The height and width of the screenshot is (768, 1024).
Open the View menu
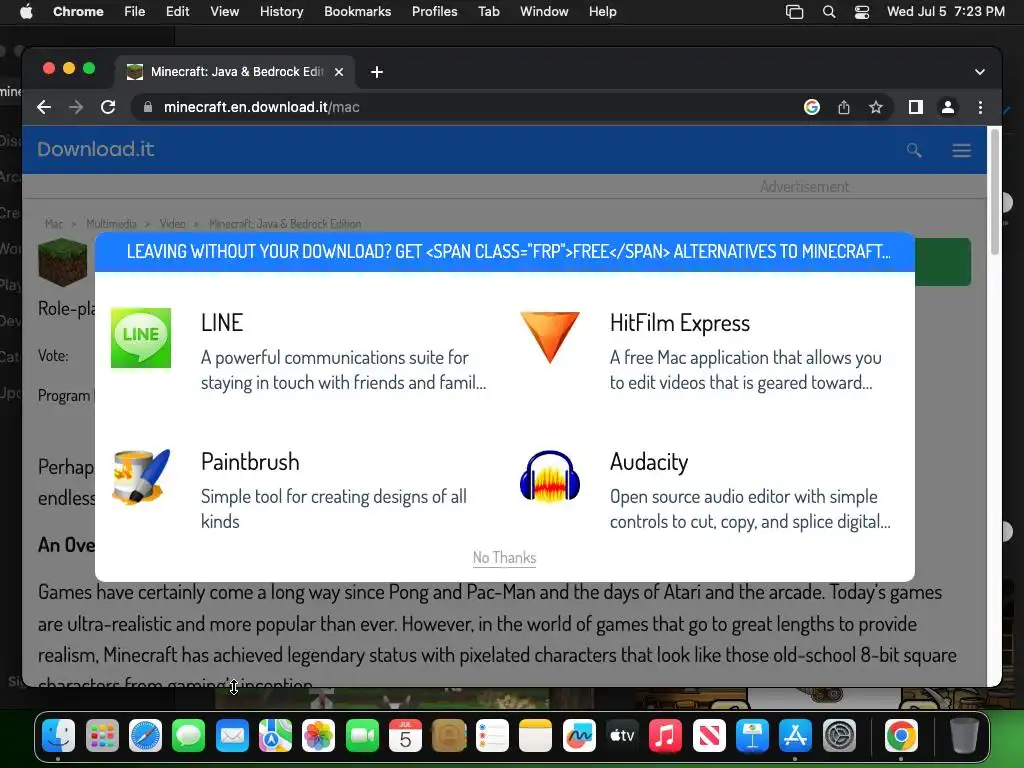coord(225,12)
